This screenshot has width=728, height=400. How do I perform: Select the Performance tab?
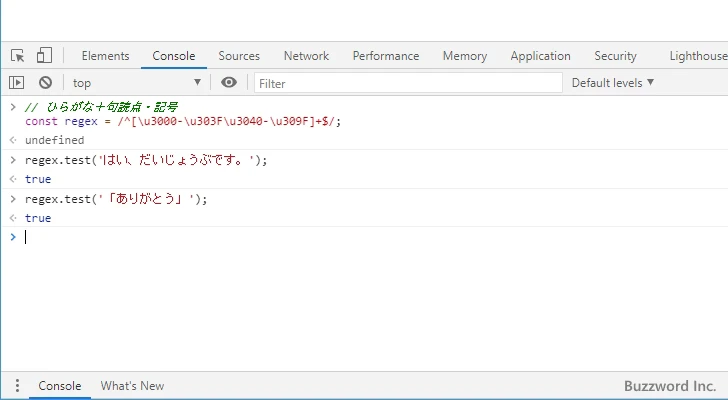[385, 56]
